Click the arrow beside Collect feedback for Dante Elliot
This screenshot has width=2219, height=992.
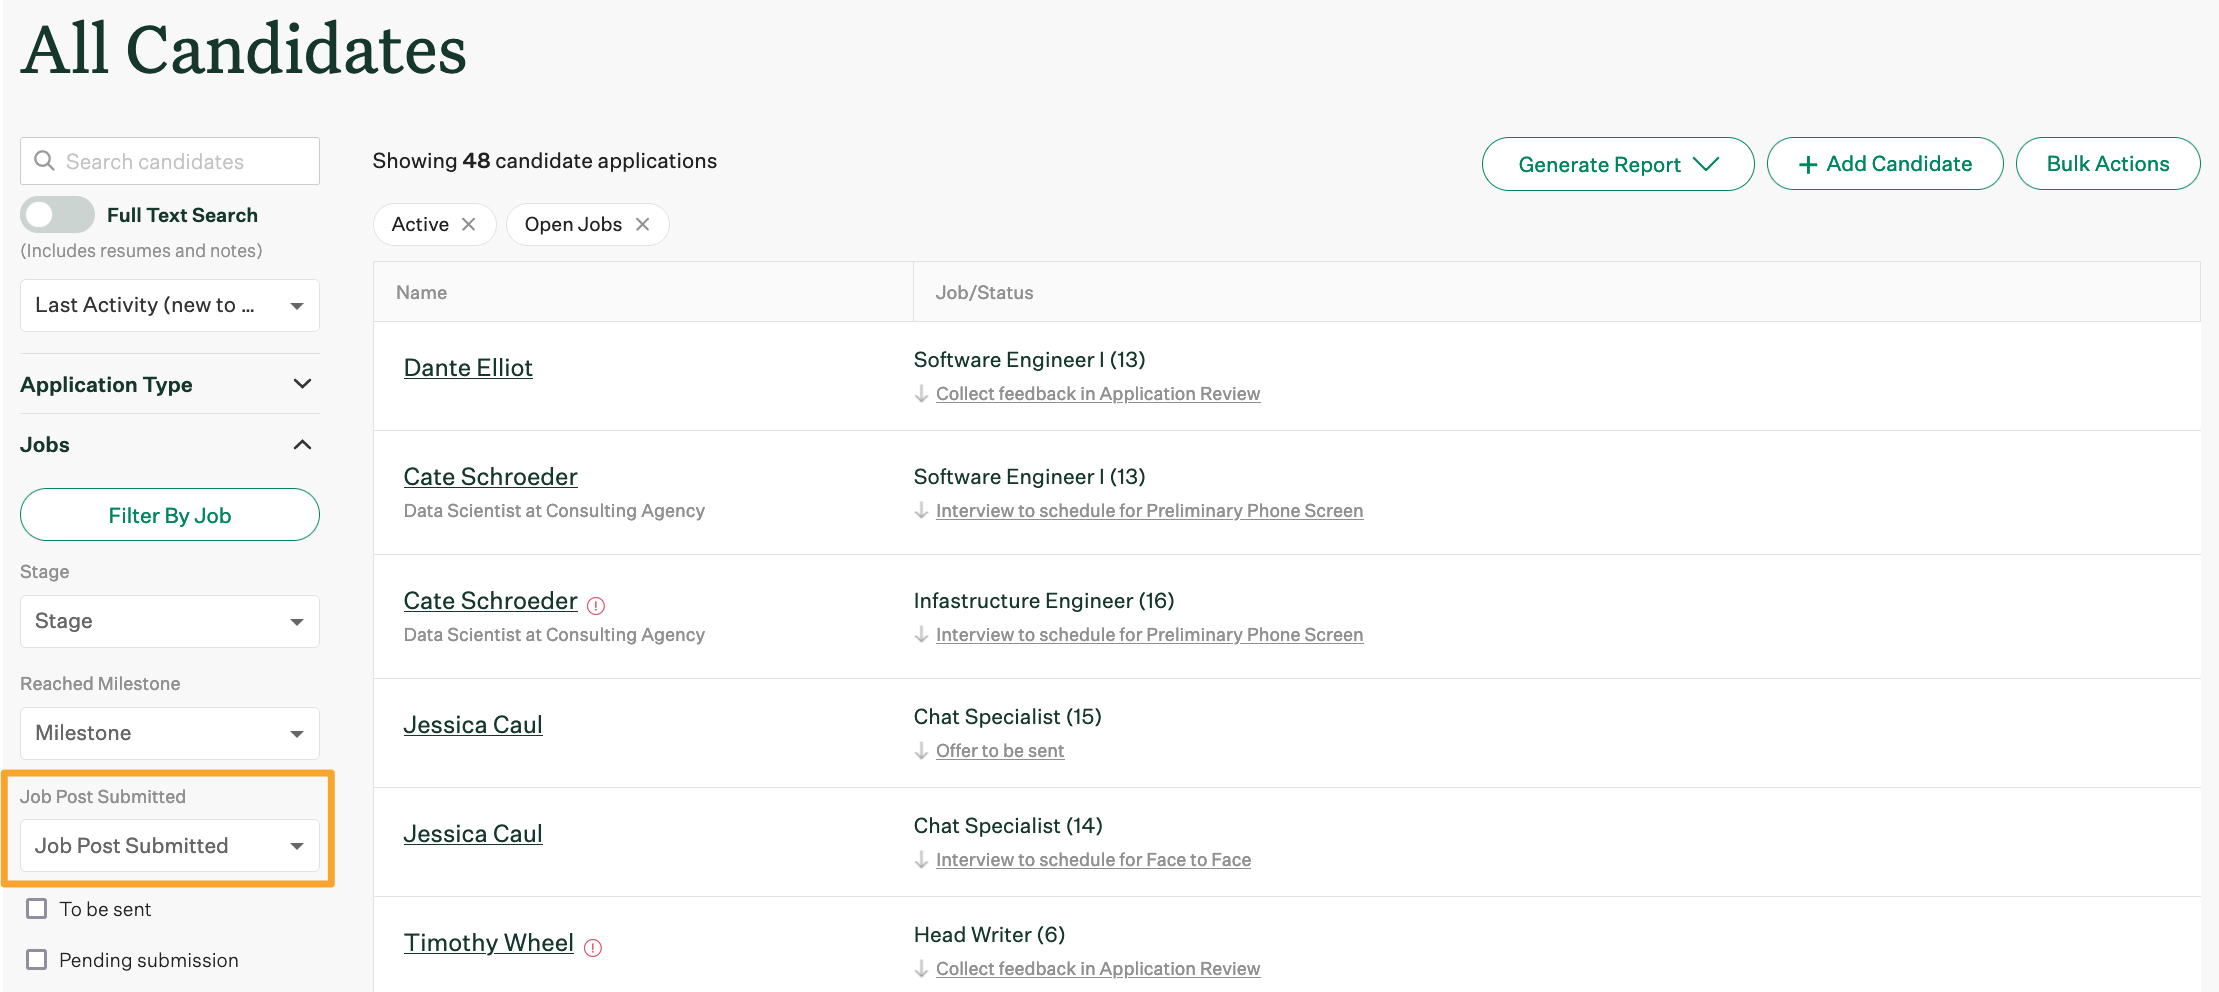tap(921, 393)
